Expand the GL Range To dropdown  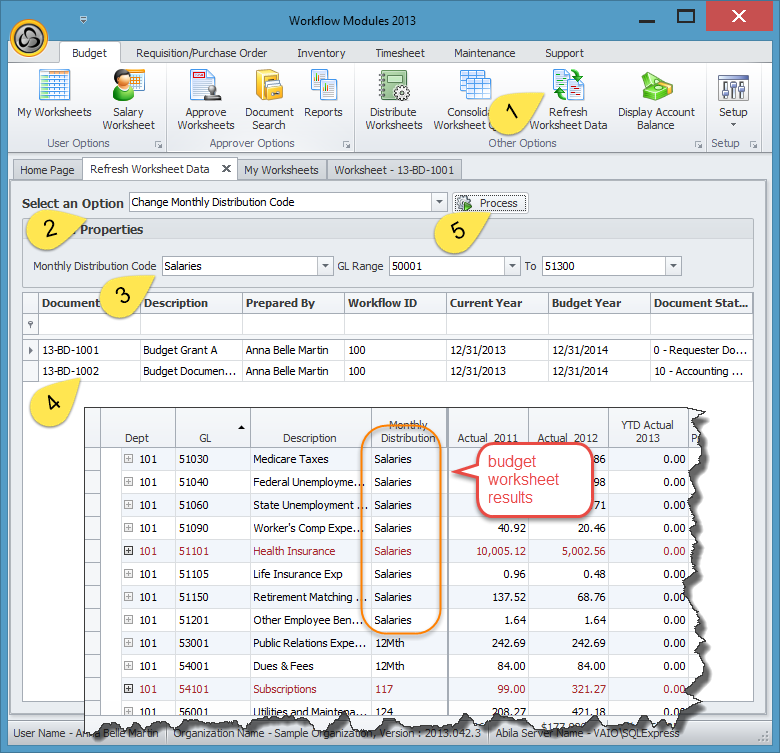click(673, 266)
